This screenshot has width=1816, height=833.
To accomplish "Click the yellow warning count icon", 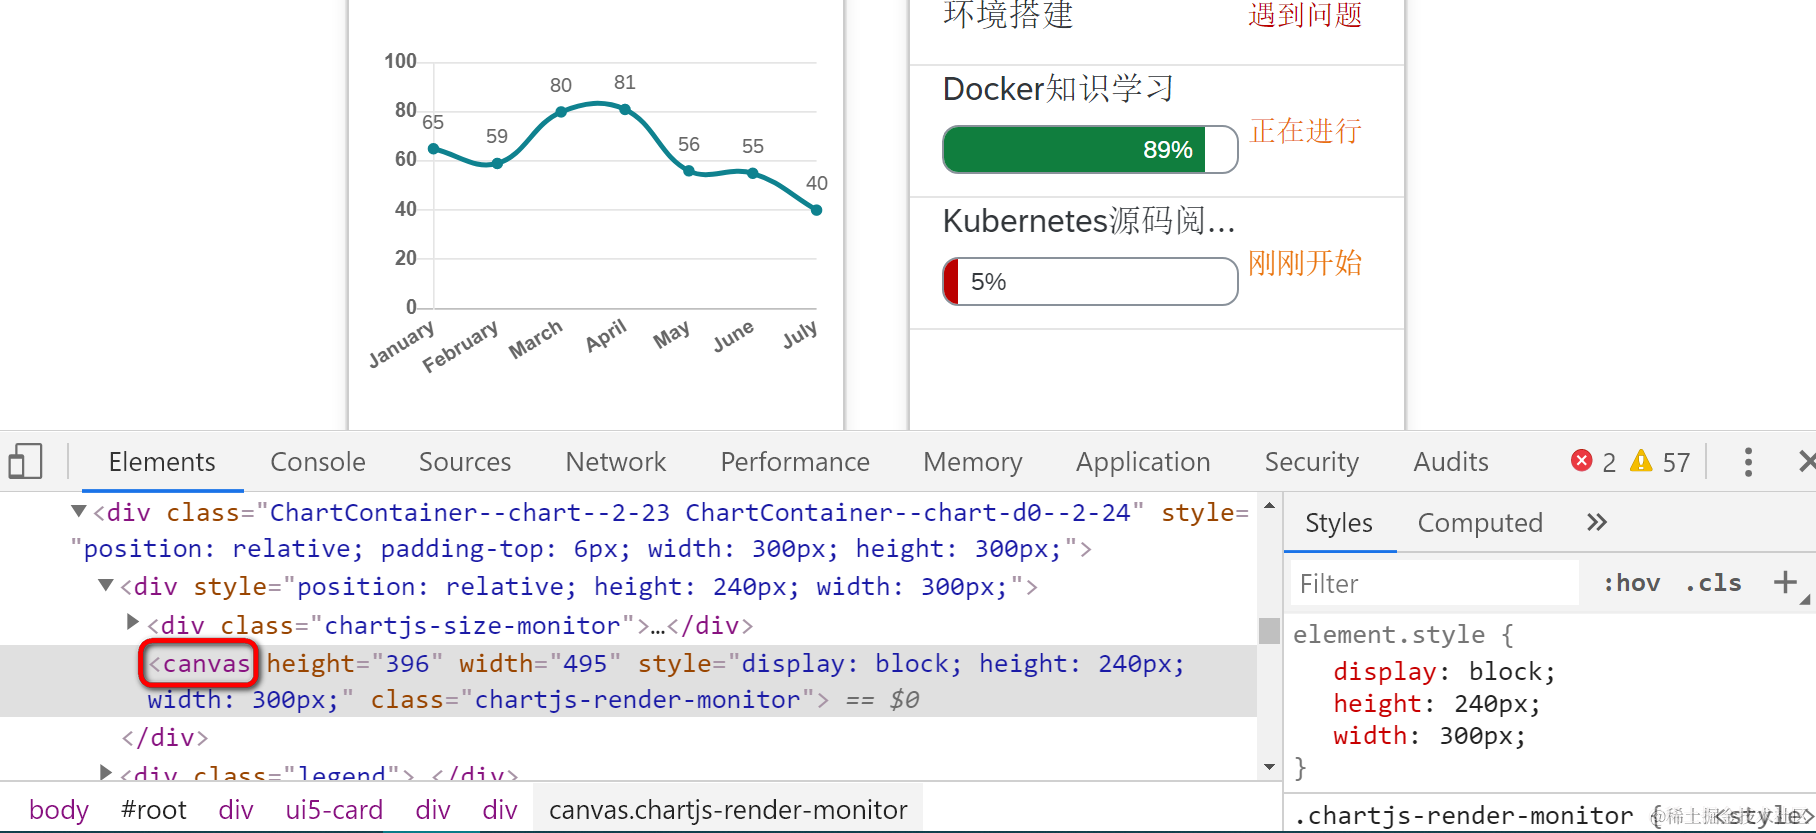I will (1641, 461).
